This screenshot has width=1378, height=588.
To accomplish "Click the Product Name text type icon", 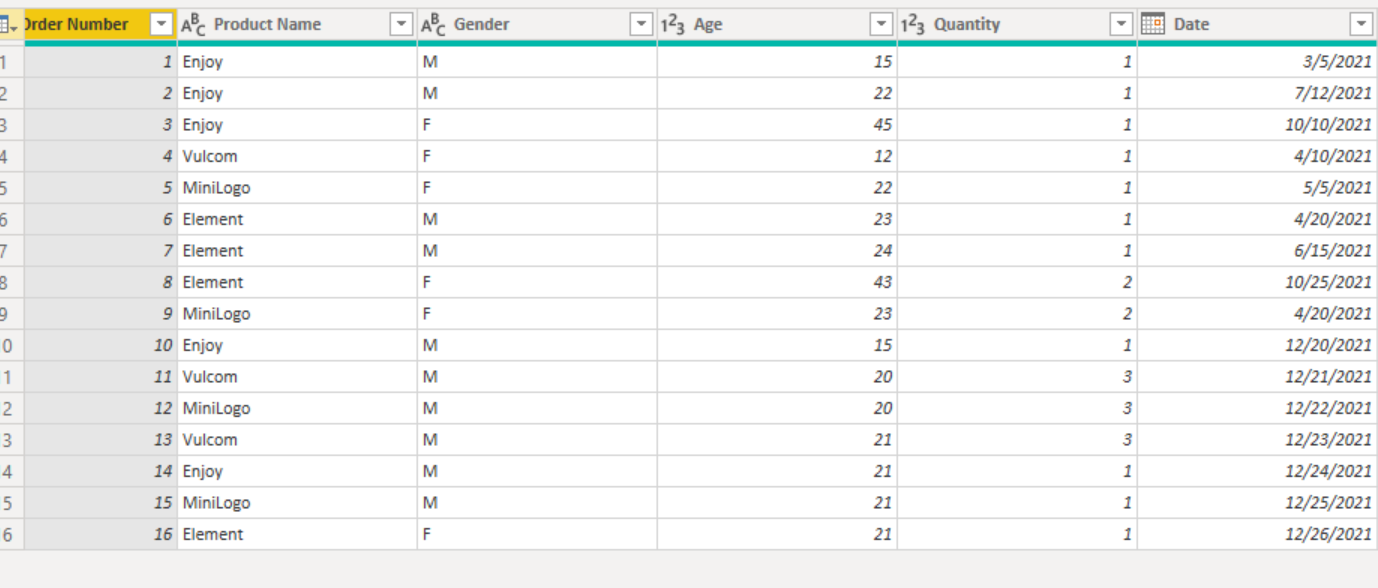I will tap(193, 25).
